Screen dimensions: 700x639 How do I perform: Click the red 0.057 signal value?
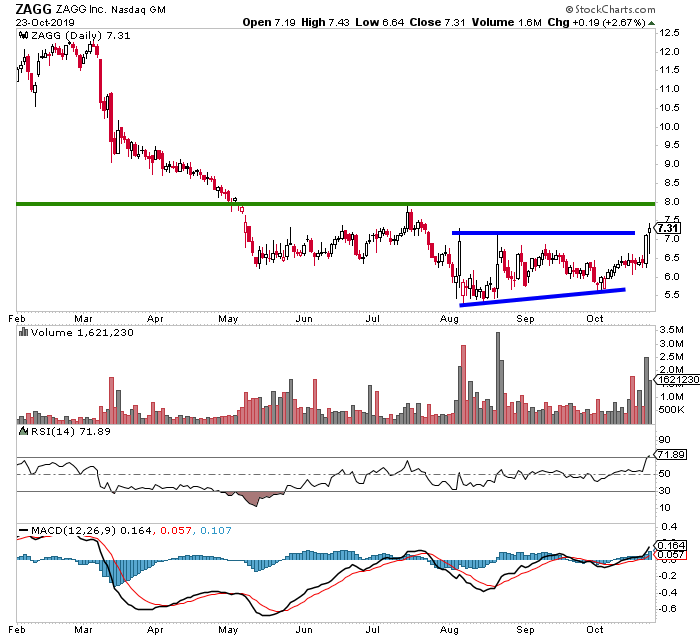[175, 530]
